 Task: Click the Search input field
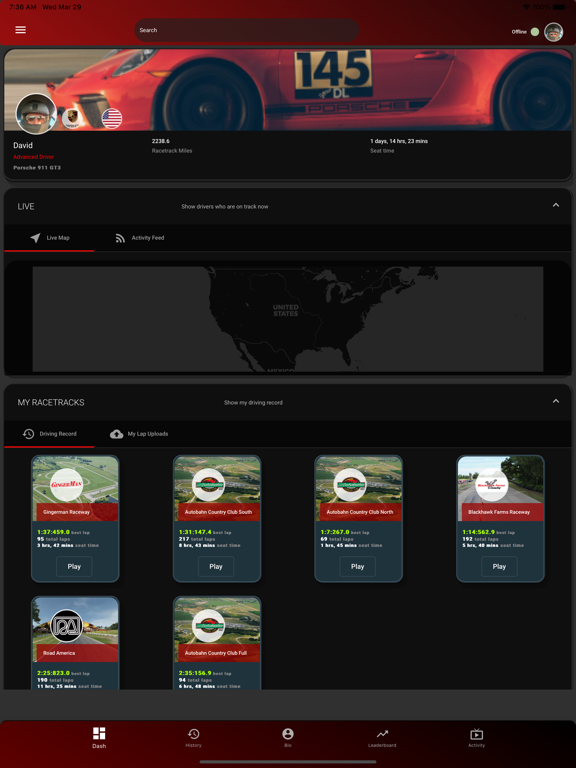(246, 30)
